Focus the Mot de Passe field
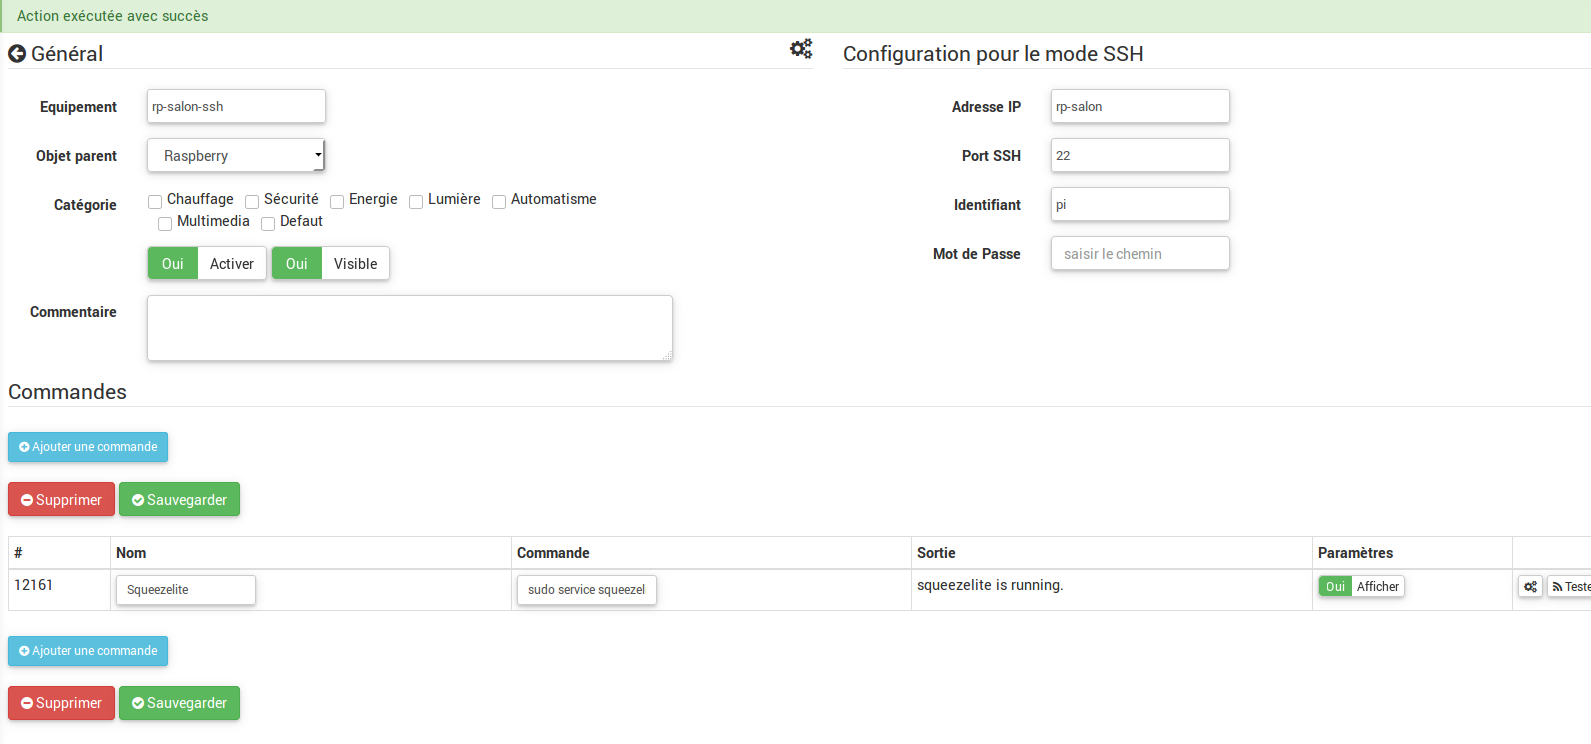The image size is (1591, 744). coord(1140,254)
